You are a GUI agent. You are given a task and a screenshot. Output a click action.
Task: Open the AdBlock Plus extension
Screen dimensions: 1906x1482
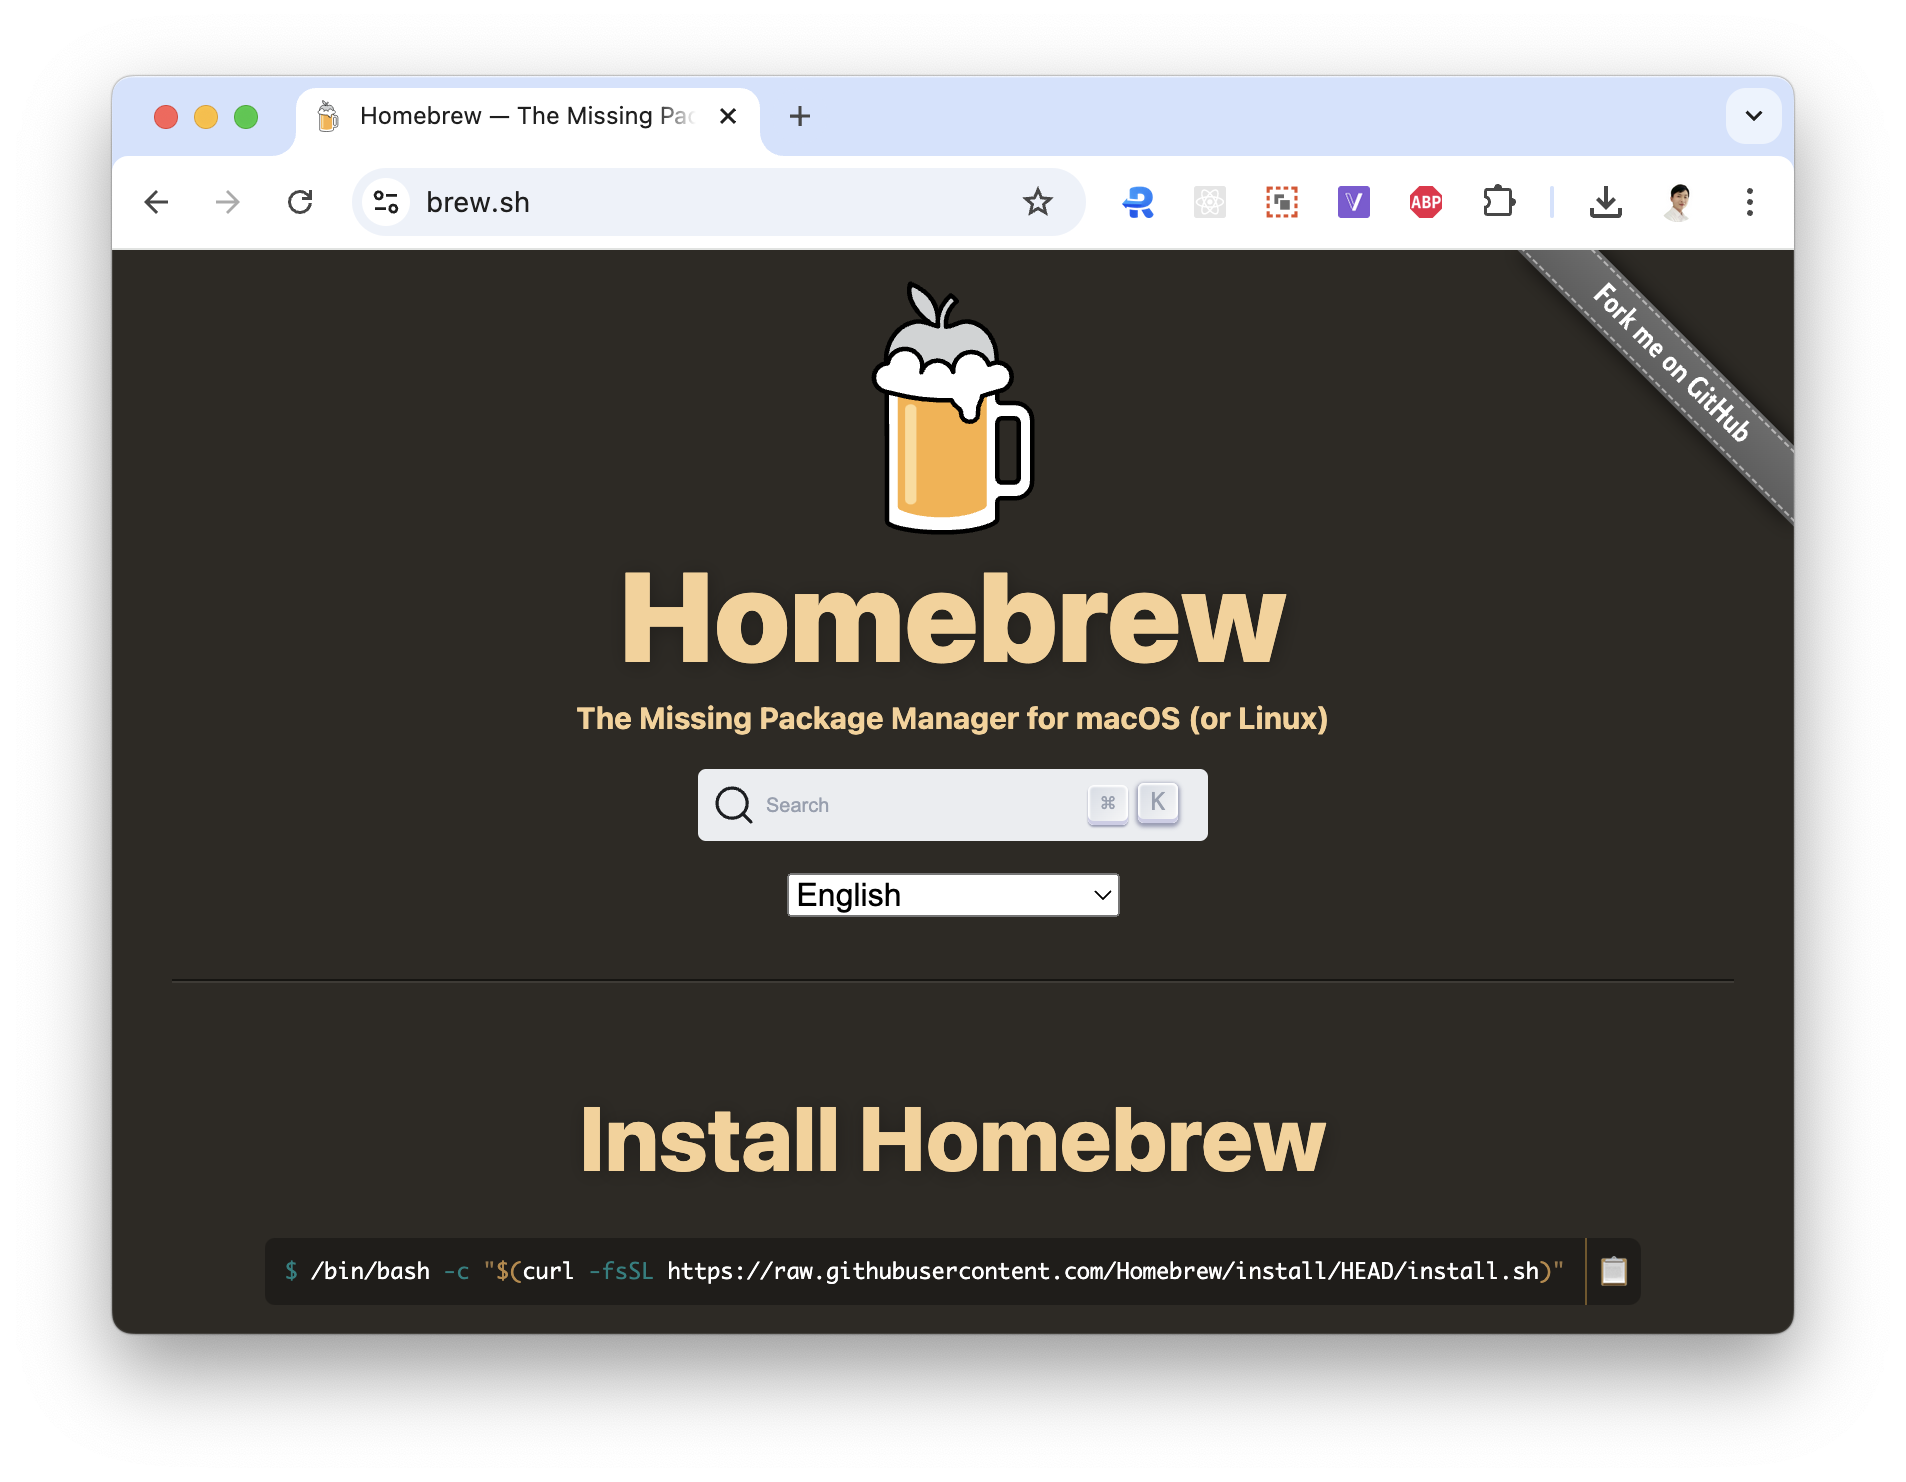pyautogui.click(x=1425, y=202)
